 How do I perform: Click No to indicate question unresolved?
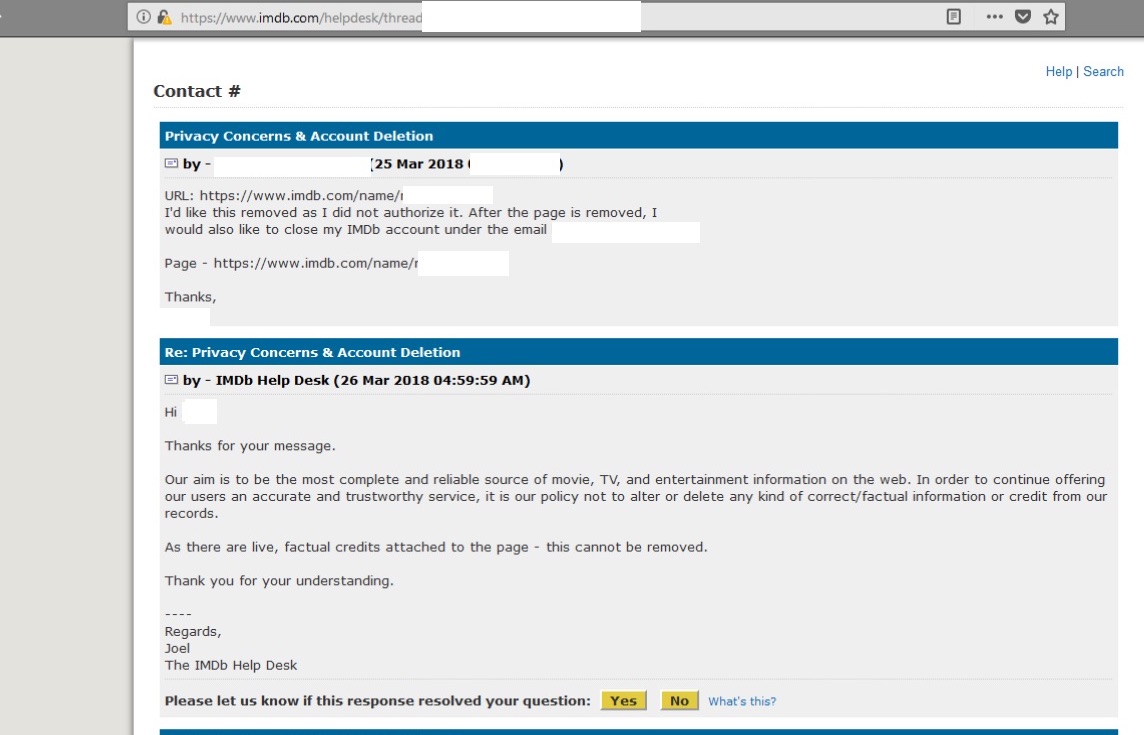(x=679, y=701)
